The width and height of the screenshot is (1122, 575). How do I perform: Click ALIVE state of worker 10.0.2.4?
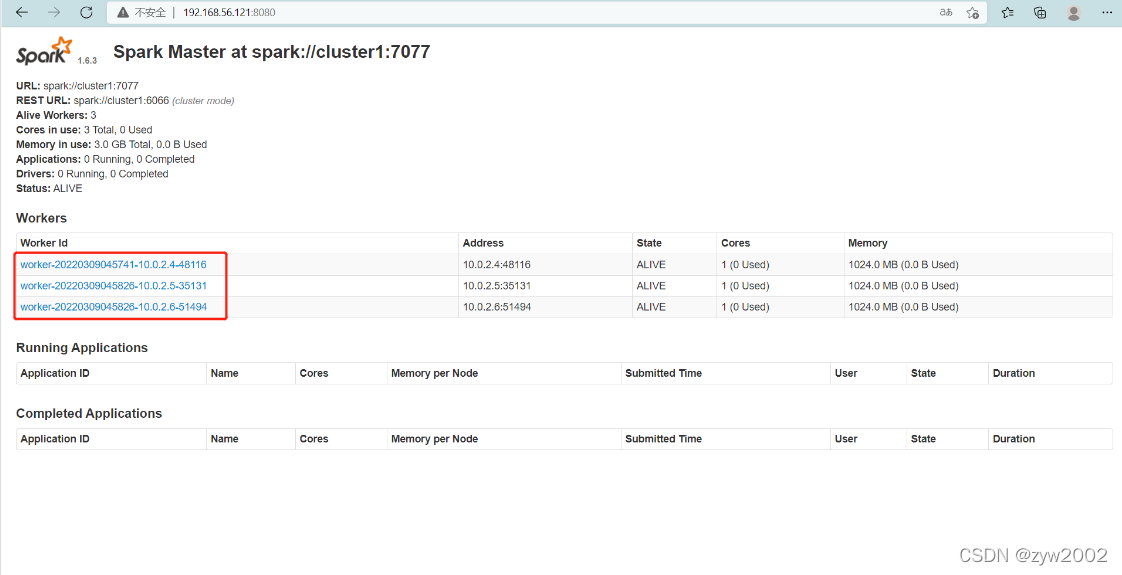[651, 265]
